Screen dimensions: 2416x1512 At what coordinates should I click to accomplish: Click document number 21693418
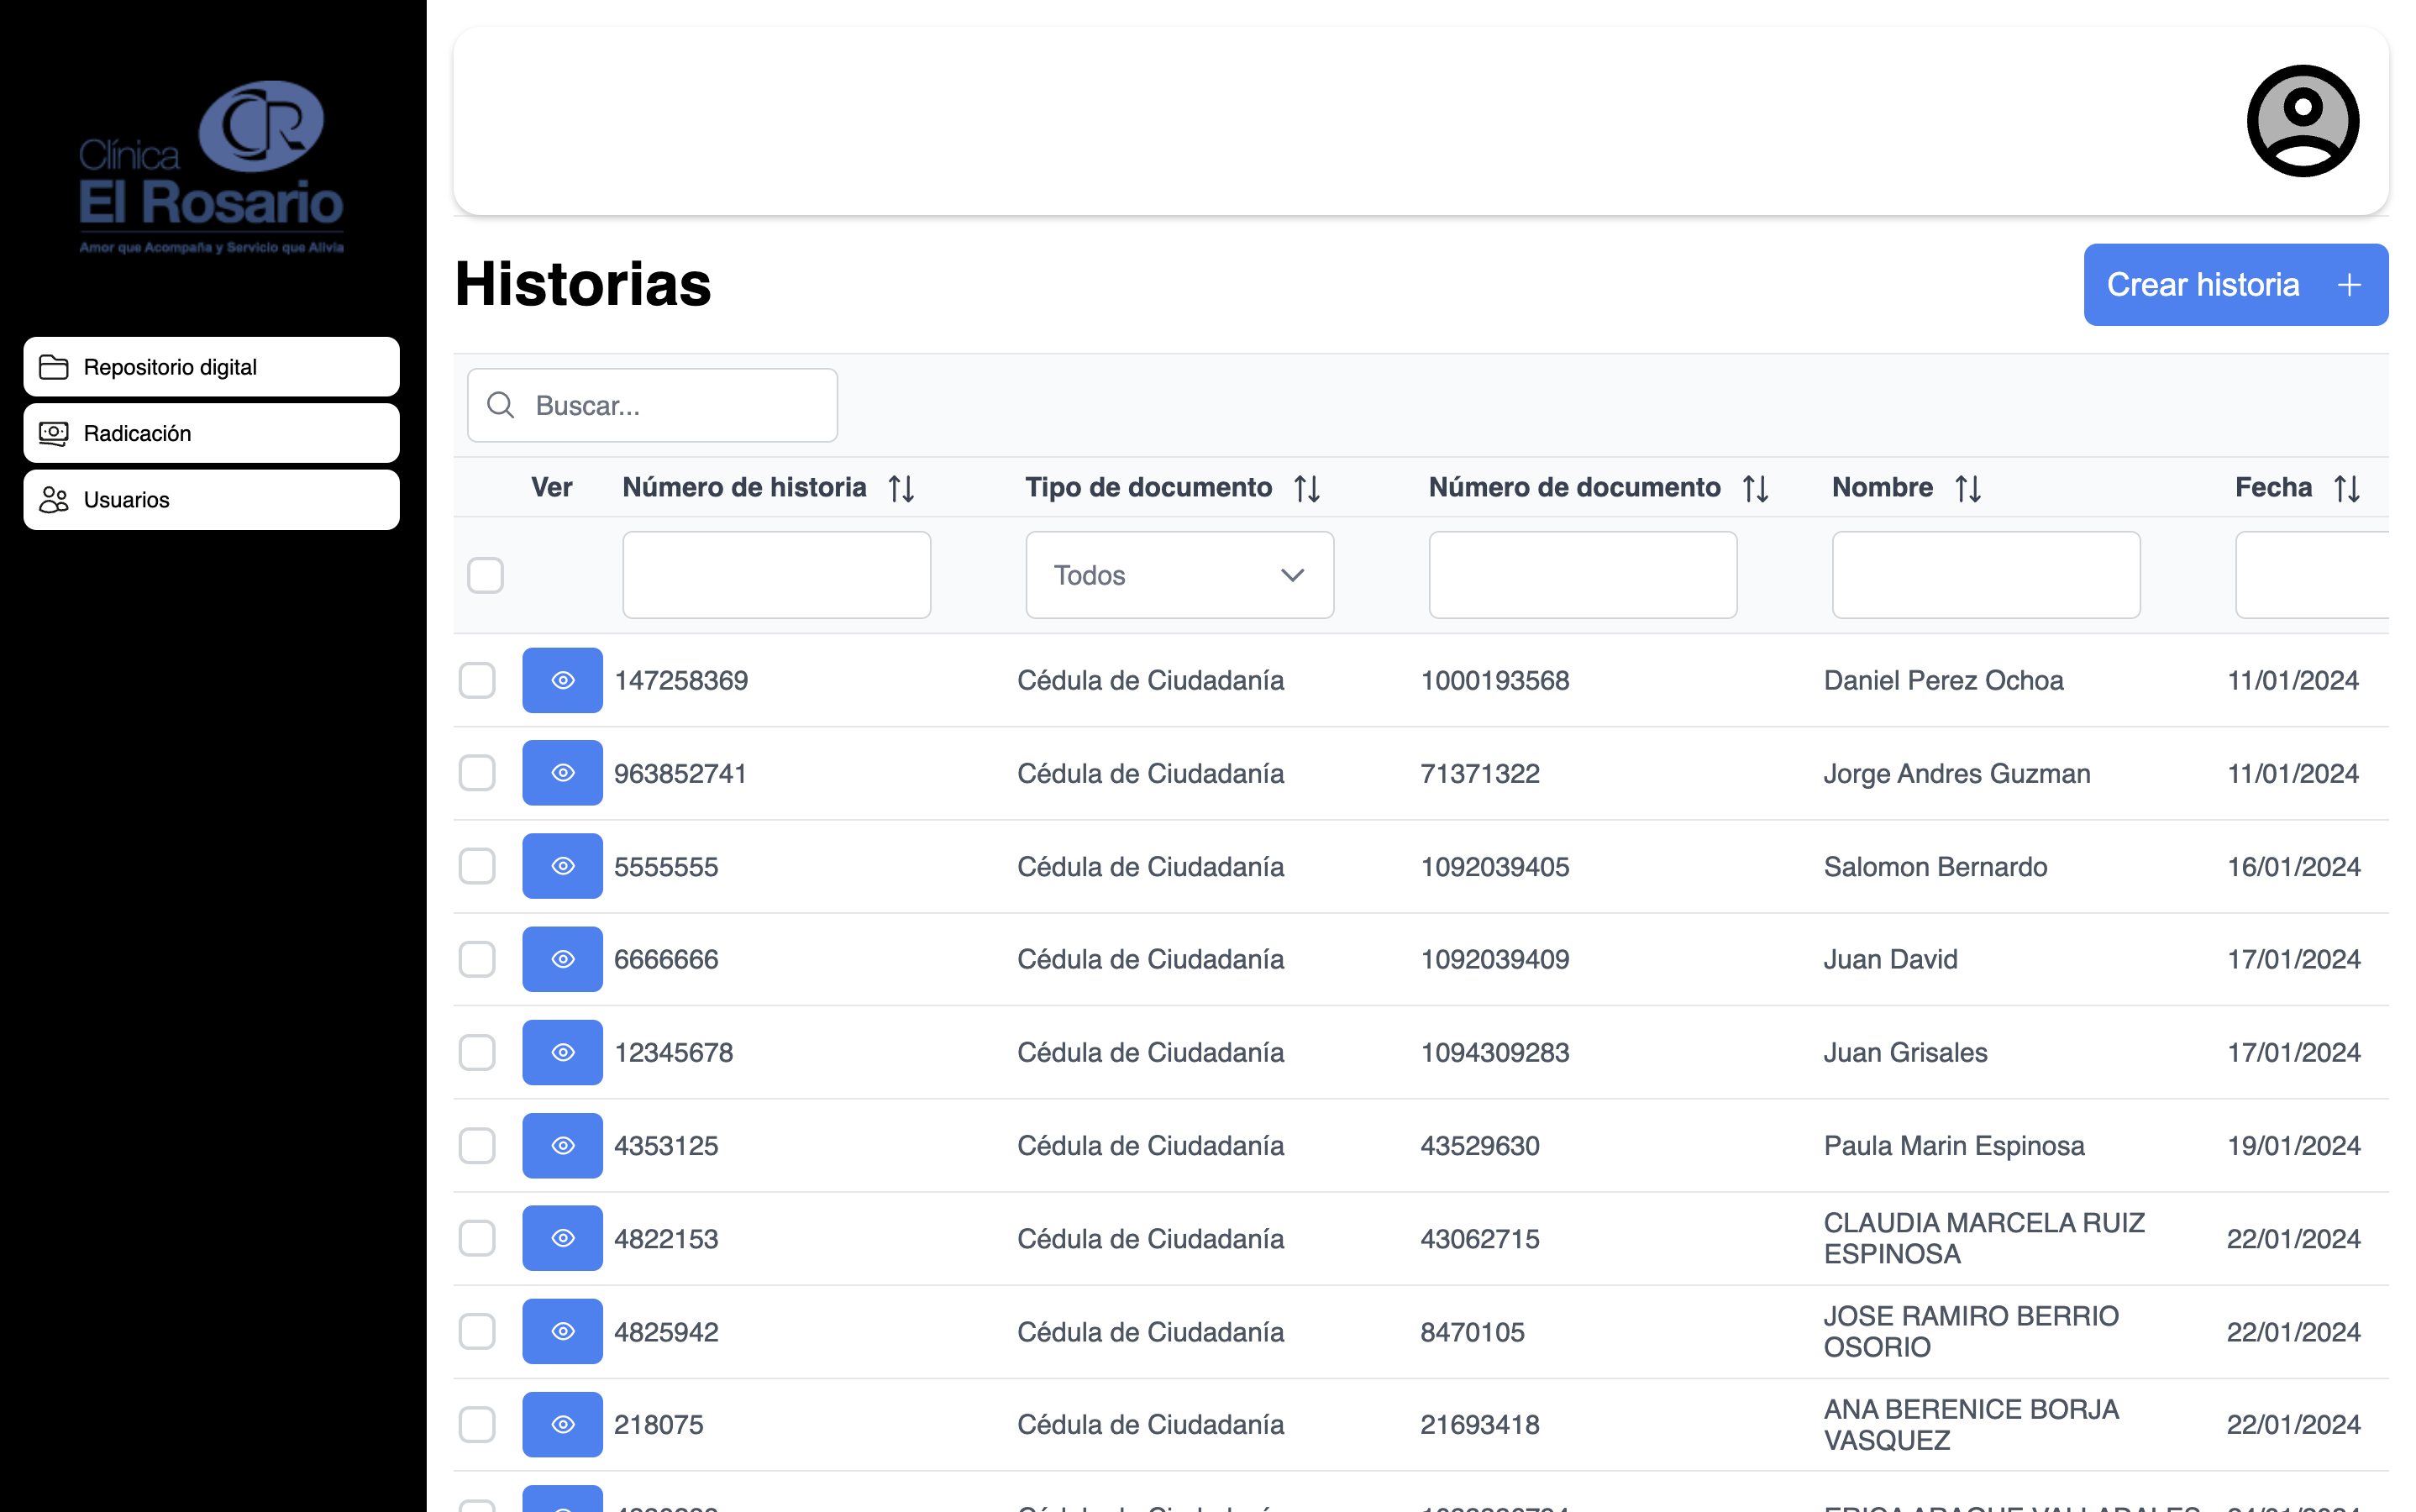click(x=1480, y=1424)
